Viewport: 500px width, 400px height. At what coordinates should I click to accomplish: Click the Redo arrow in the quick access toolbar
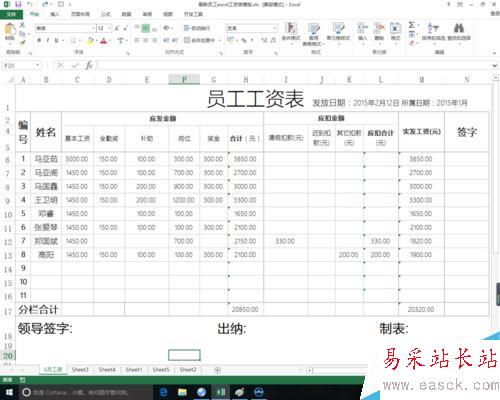tap(45, 4)
